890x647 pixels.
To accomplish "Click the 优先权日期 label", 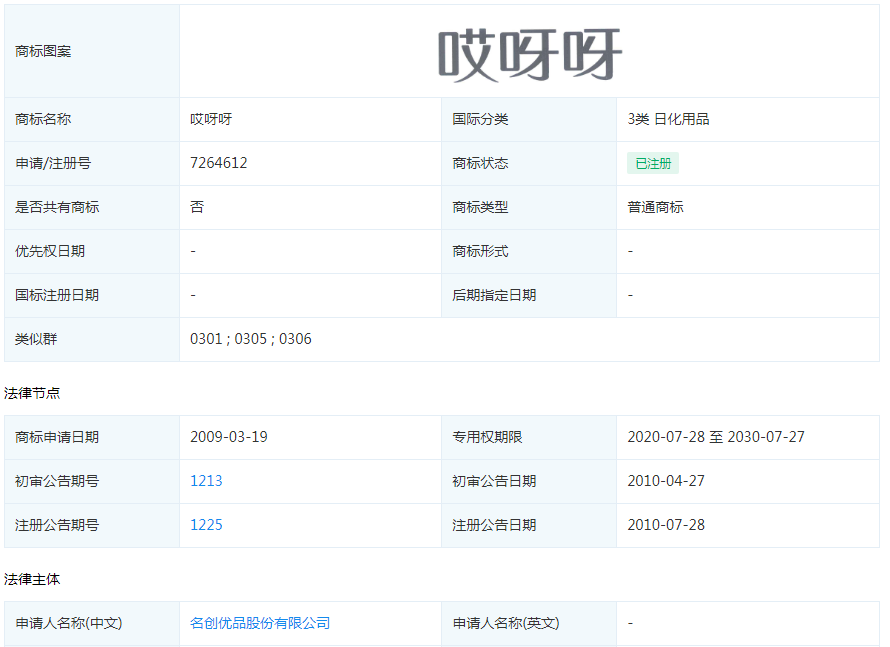I will [x=50, y=251].
